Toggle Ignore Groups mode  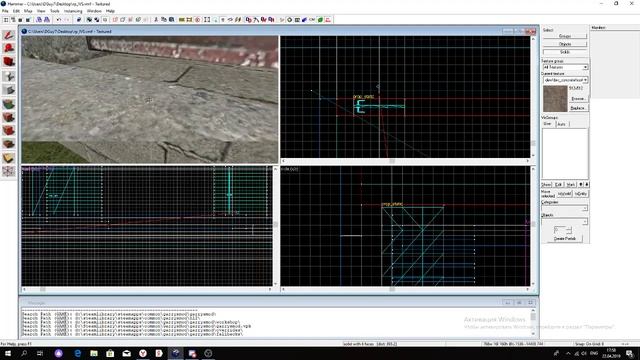pyautogui.click(x=104, y=20)
